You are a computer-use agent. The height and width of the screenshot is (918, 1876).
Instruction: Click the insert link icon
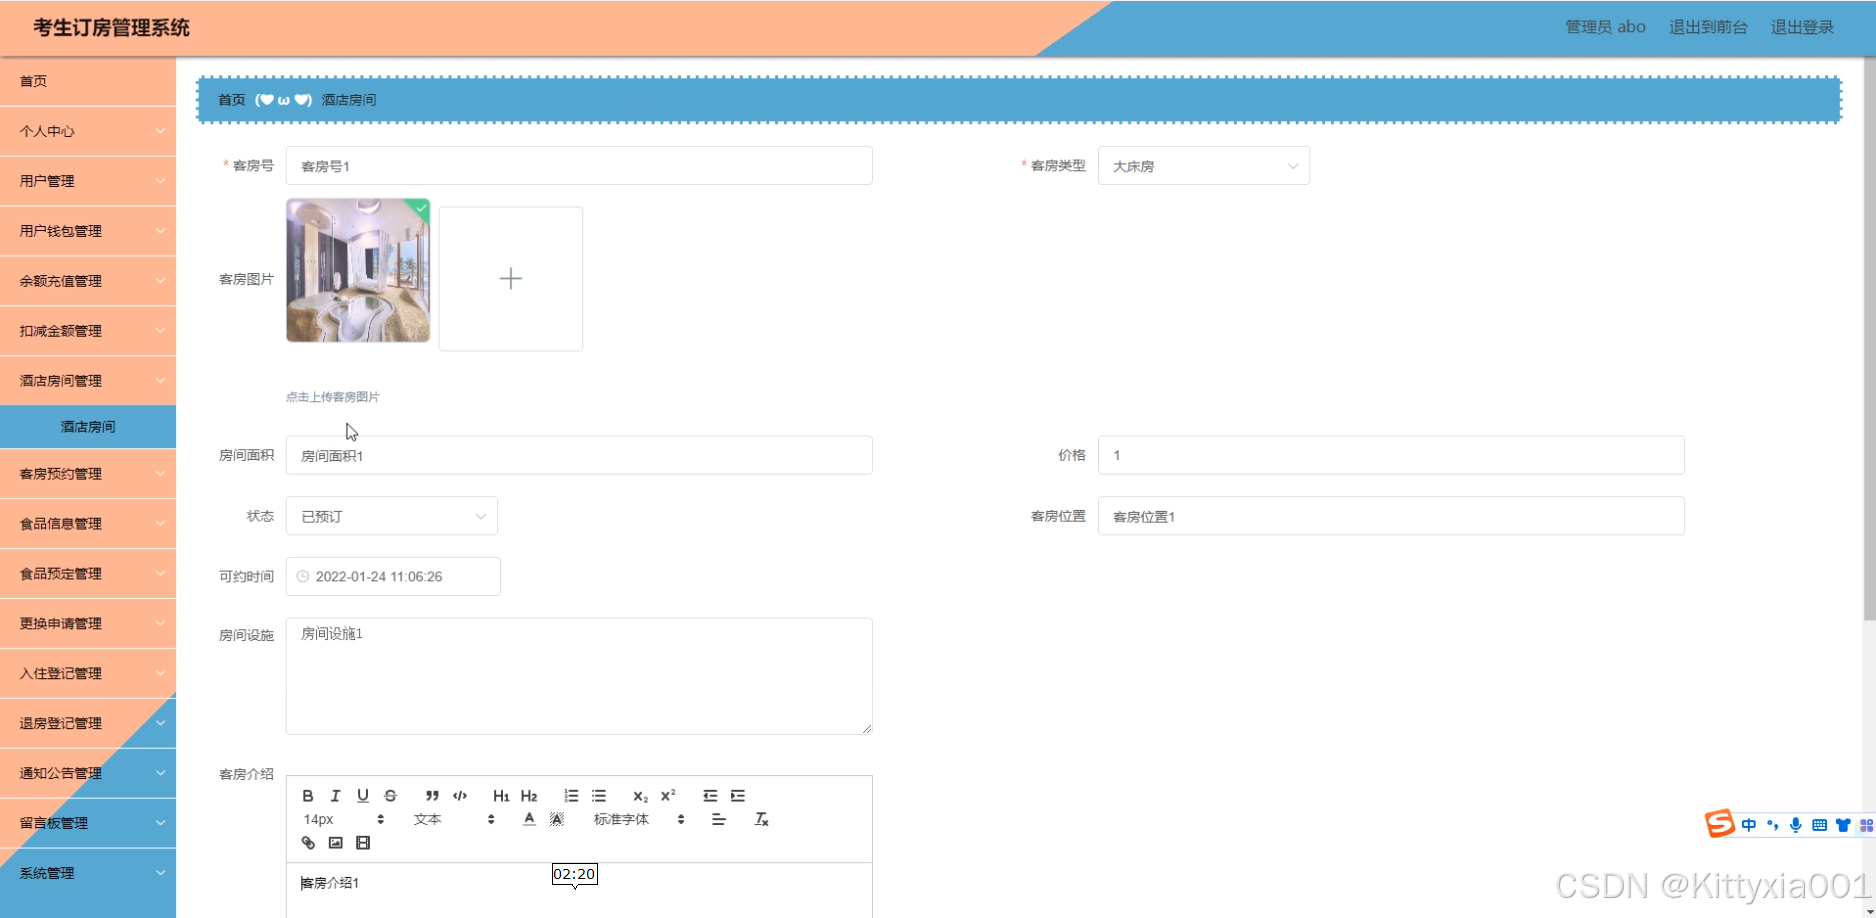[x=308, y=843]
